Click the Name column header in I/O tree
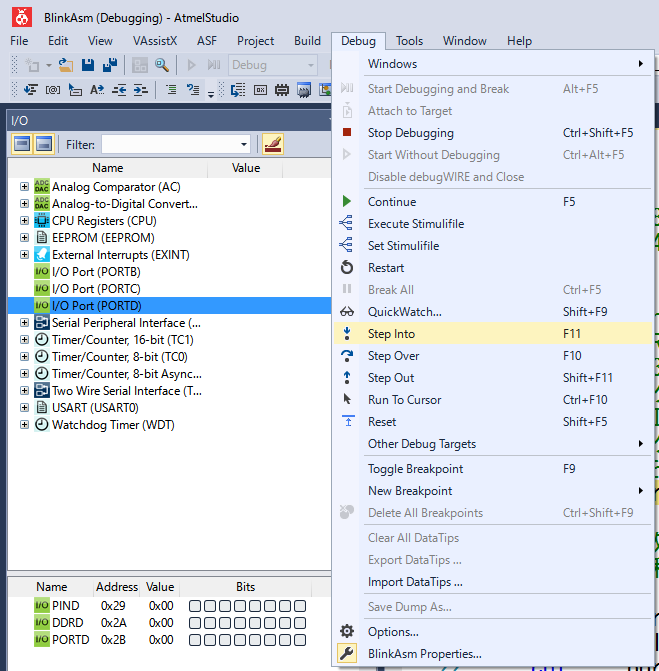This screenshot has width=659, height=671. (107, 168)
